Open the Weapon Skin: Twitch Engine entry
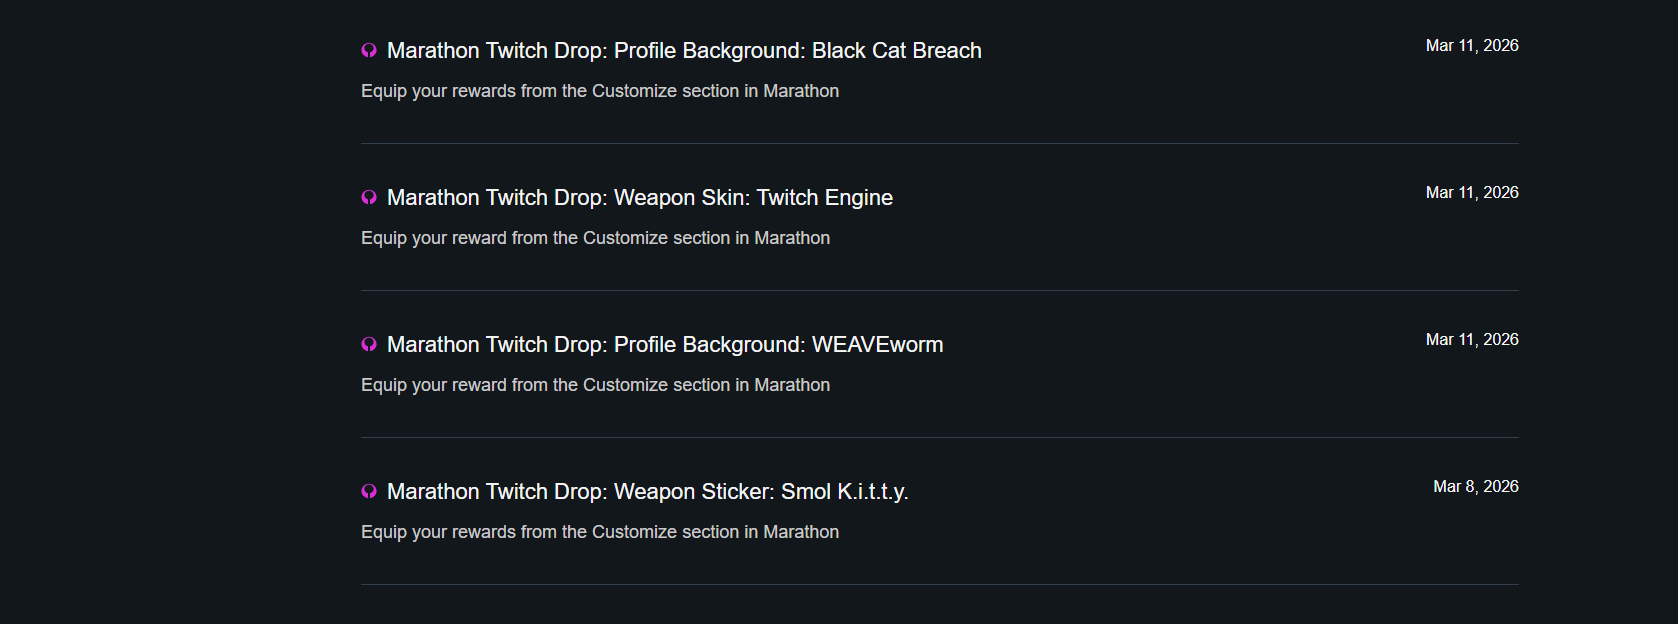Image resolution: width=1678 pixels, height=624 pixels. coord(640,198)
